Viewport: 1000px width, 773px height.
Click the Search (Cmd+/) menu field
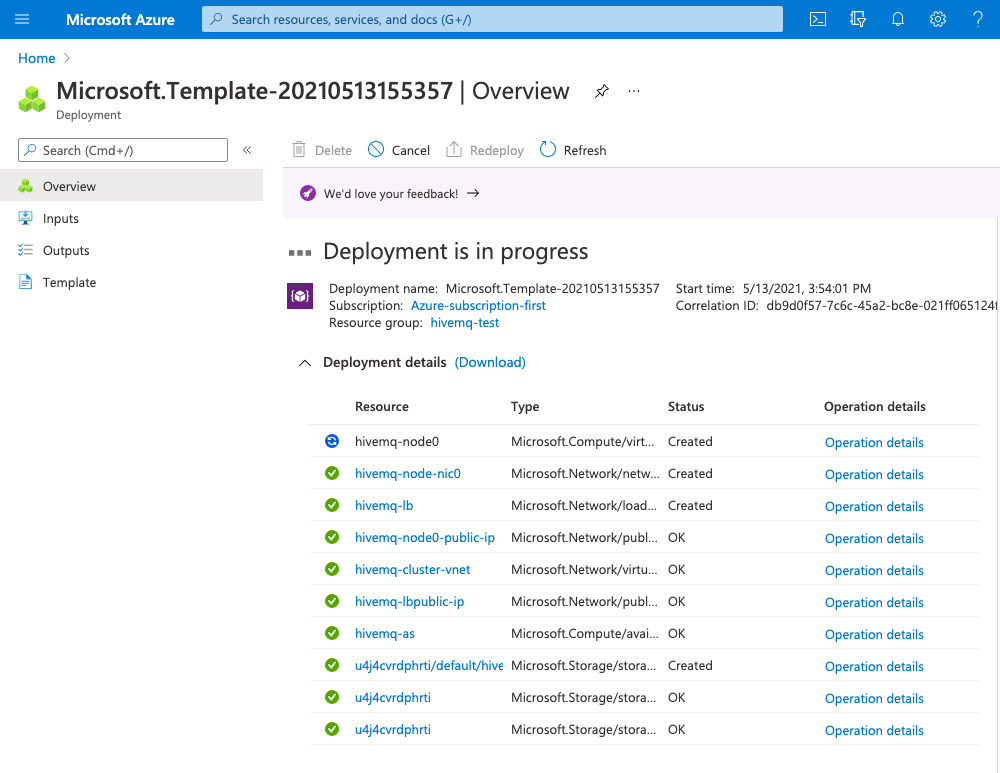pyautogui.click(x=123, y=150)
